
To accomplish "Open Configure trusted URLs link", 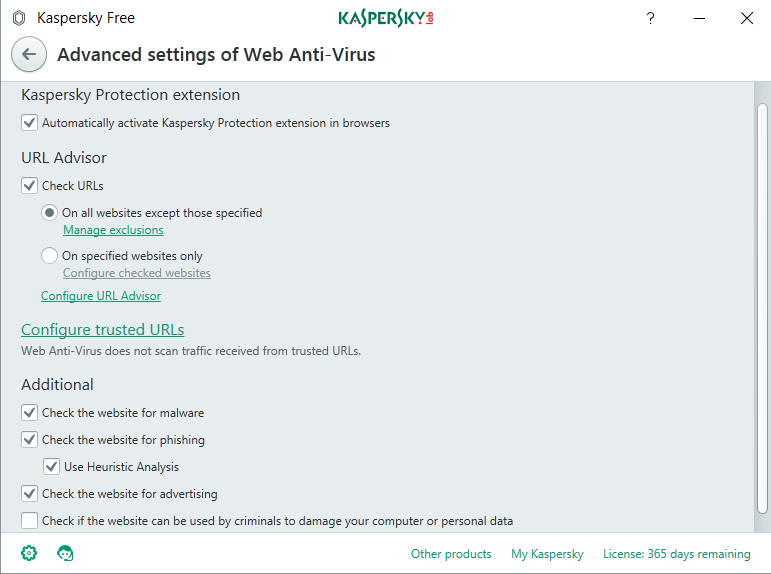I will click(103, 330).
